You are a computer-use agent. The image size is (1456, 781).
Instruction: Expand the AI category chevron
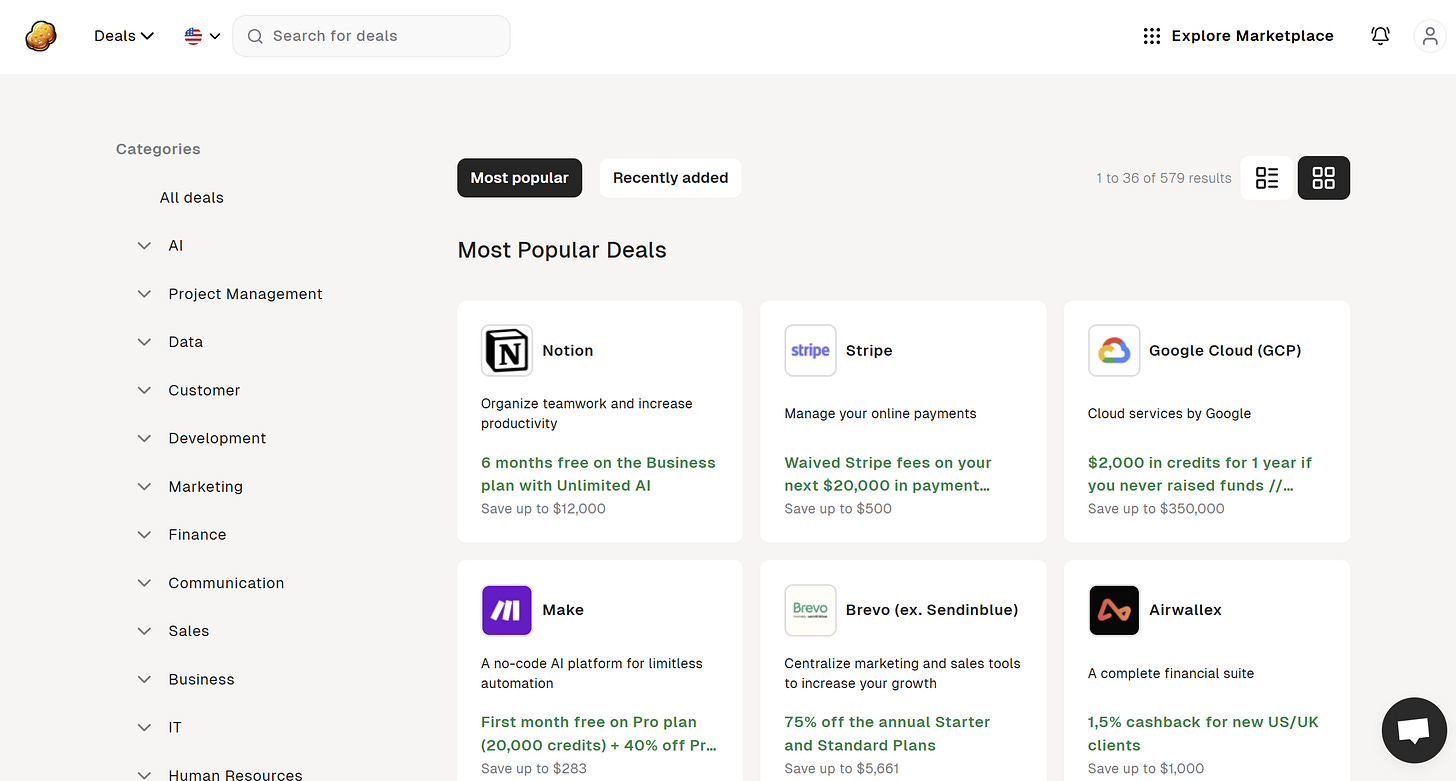click(x=144, y=246)
